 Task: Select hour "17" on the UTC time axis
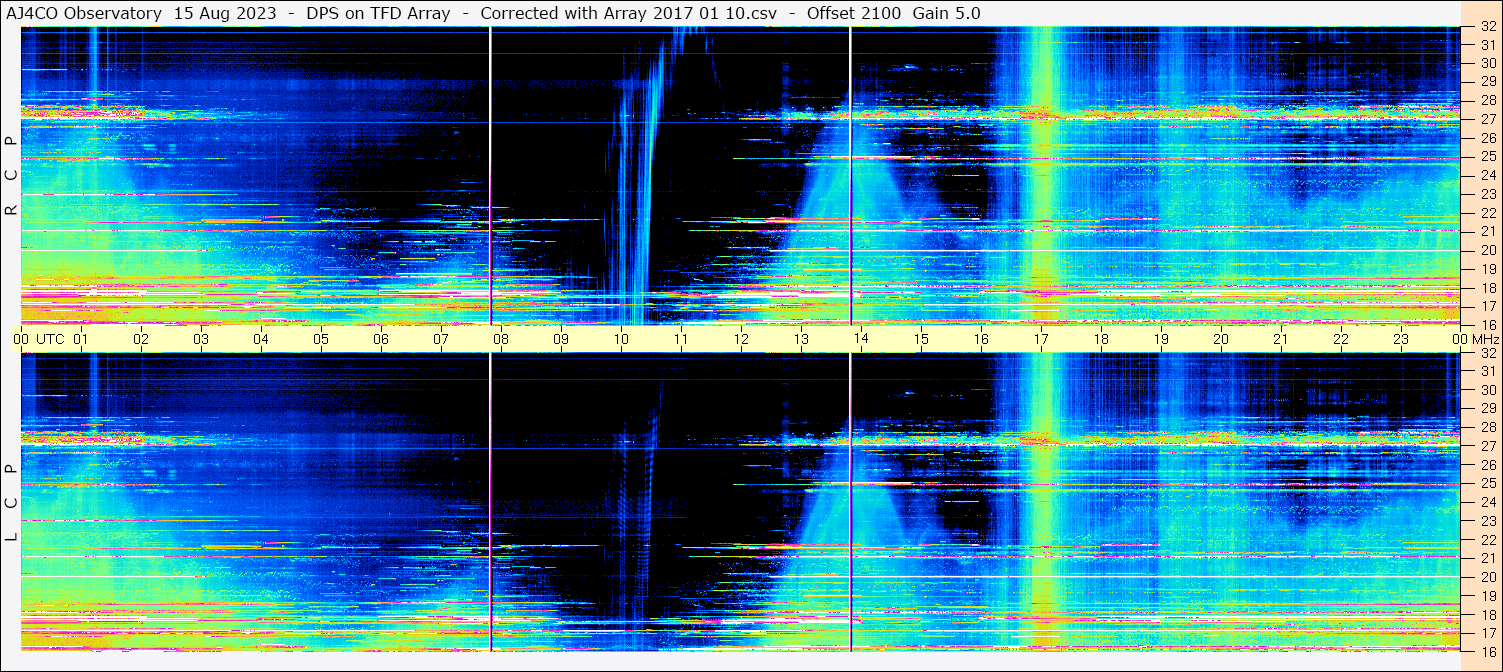[1041, 339]
